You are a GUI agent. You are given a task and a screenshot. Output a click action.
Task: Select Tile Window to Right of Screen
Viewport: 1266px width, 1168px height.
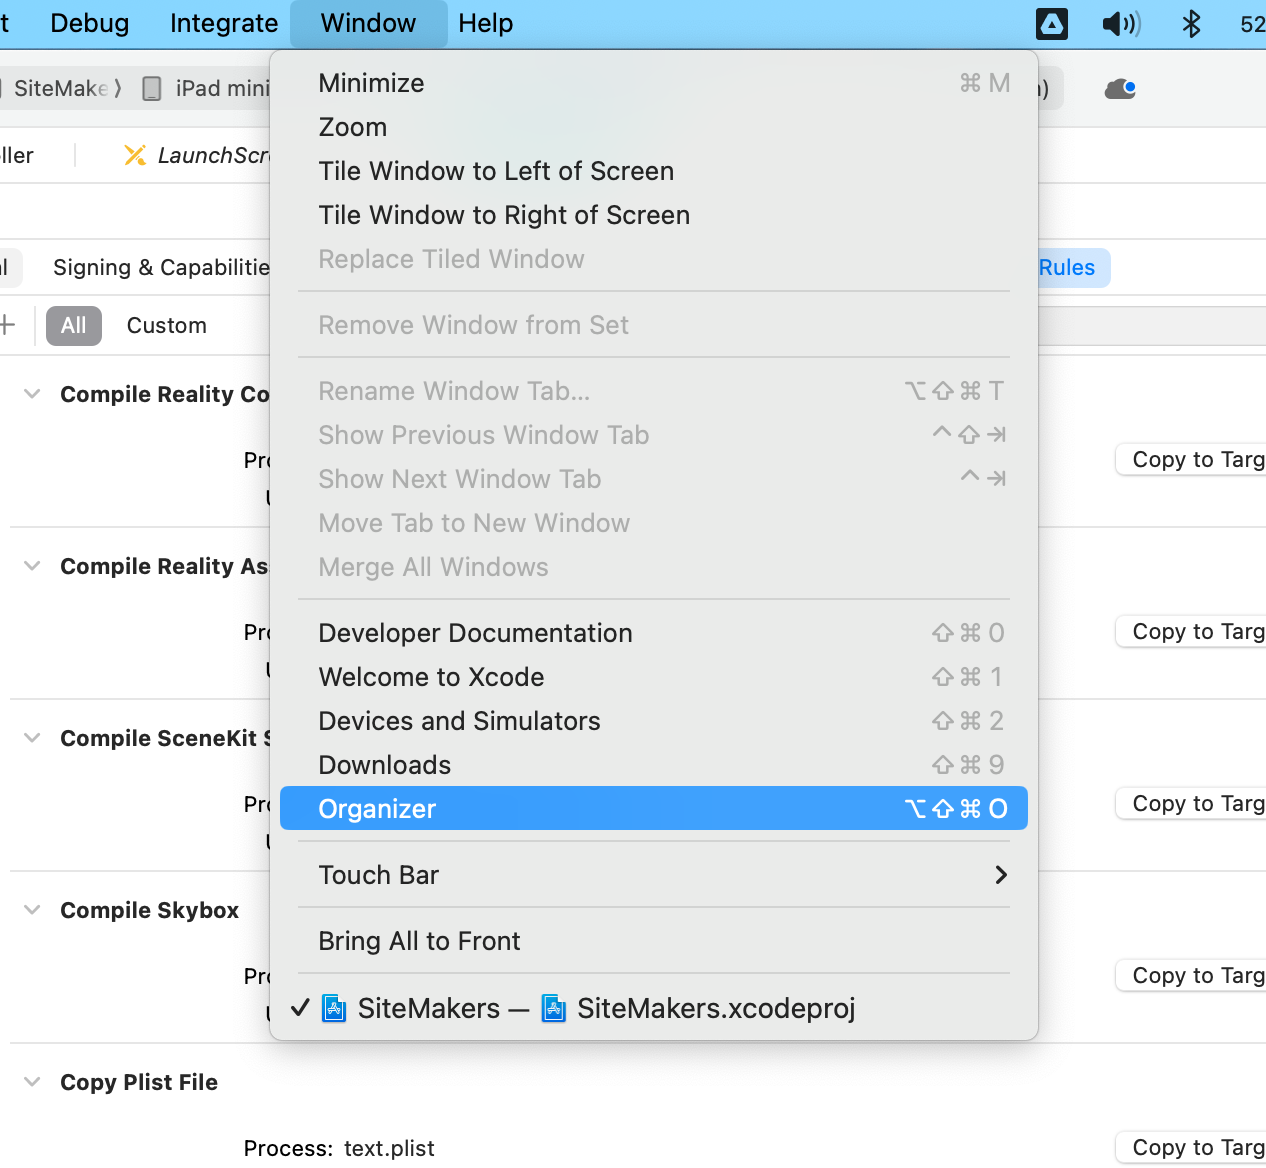point(654,215)
